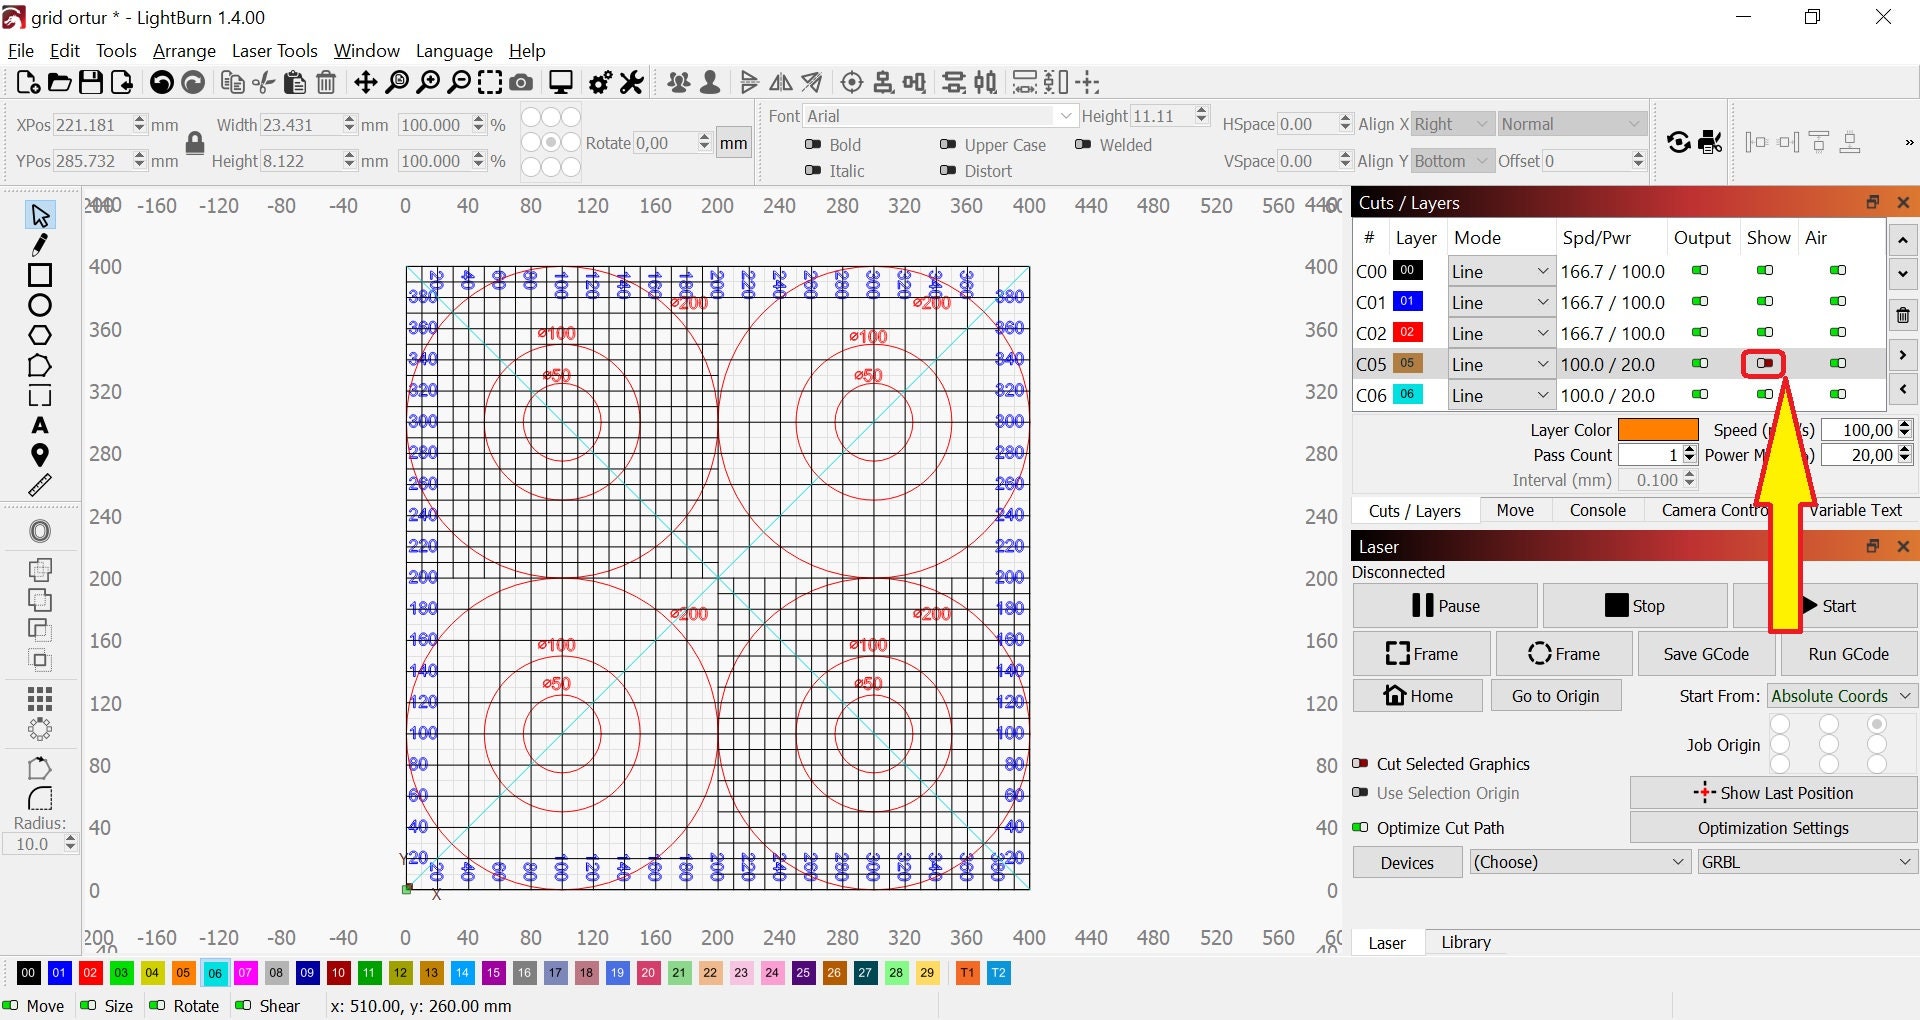The height and width of the screenshot is (1020, 1920).
Task: Toggle Optimize Cut Path switch
Action: [x=1360, y=827]
